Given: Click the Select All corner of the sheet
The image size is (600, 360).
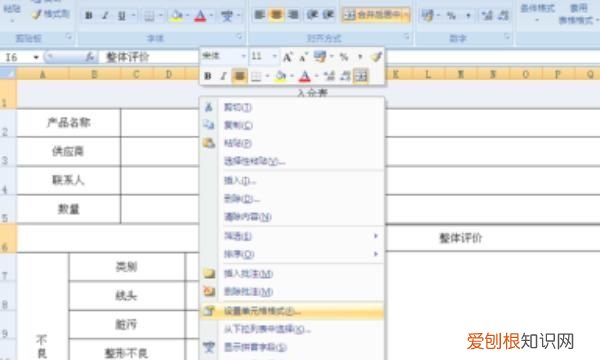Looking at the screenshot, I should tap(8, 73).
